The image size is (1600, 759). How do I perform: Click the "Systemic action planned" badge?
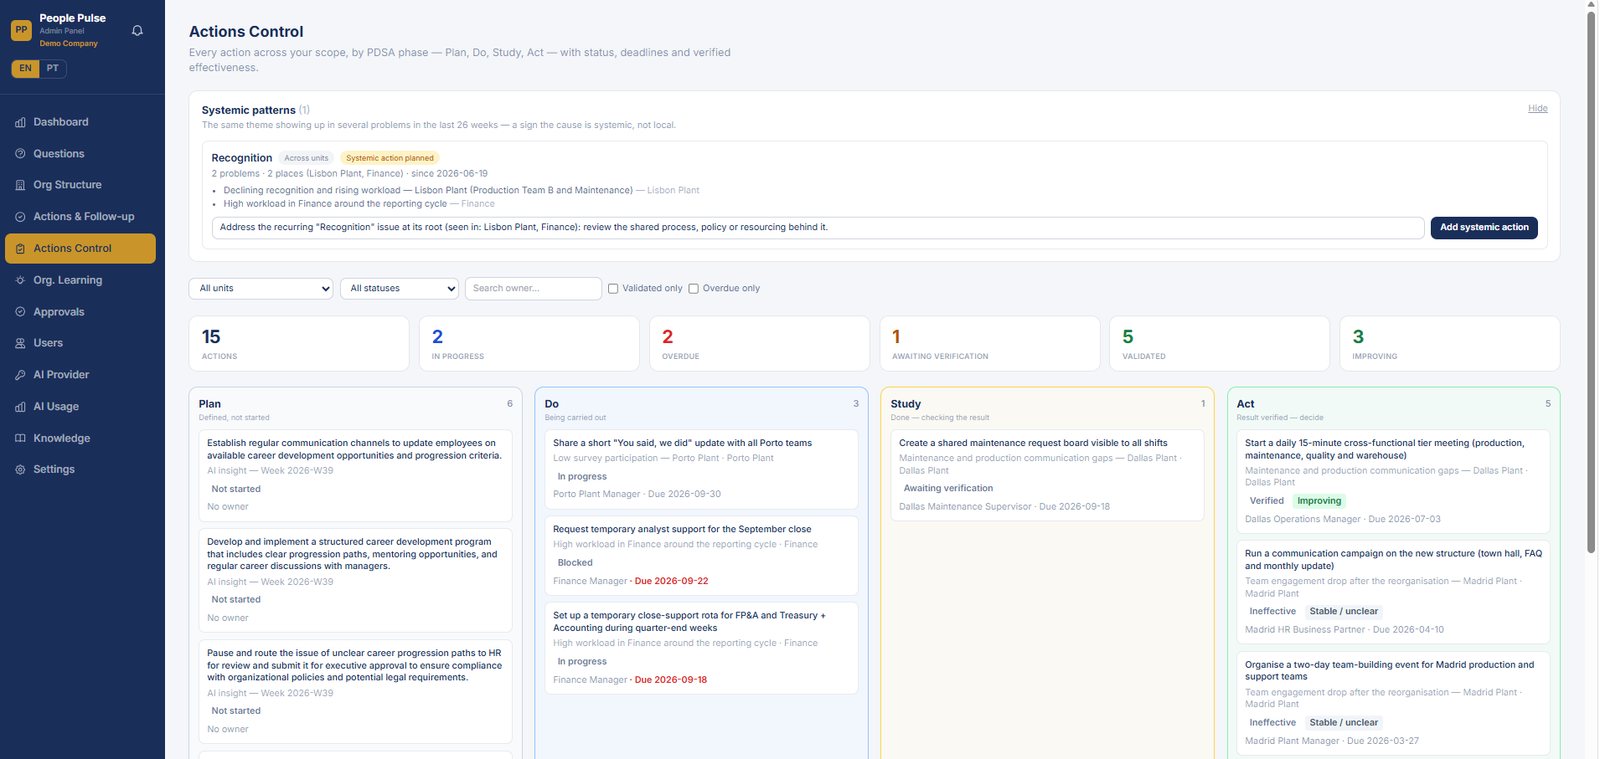coord(390,158)
